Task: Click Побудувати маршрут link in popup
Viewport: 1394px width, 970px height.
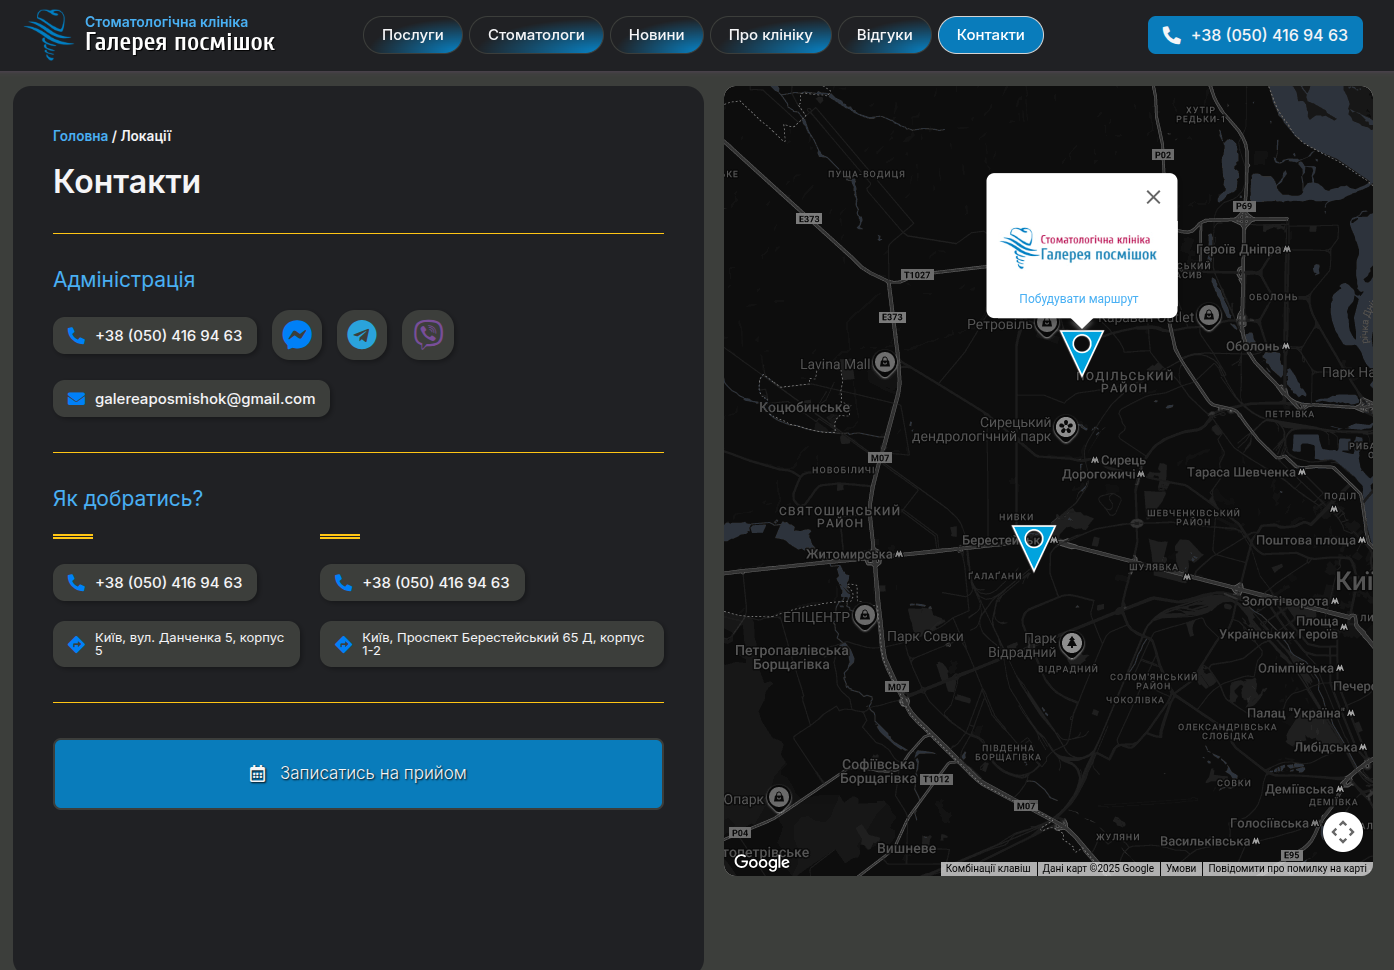Action: pos(1078,299)
